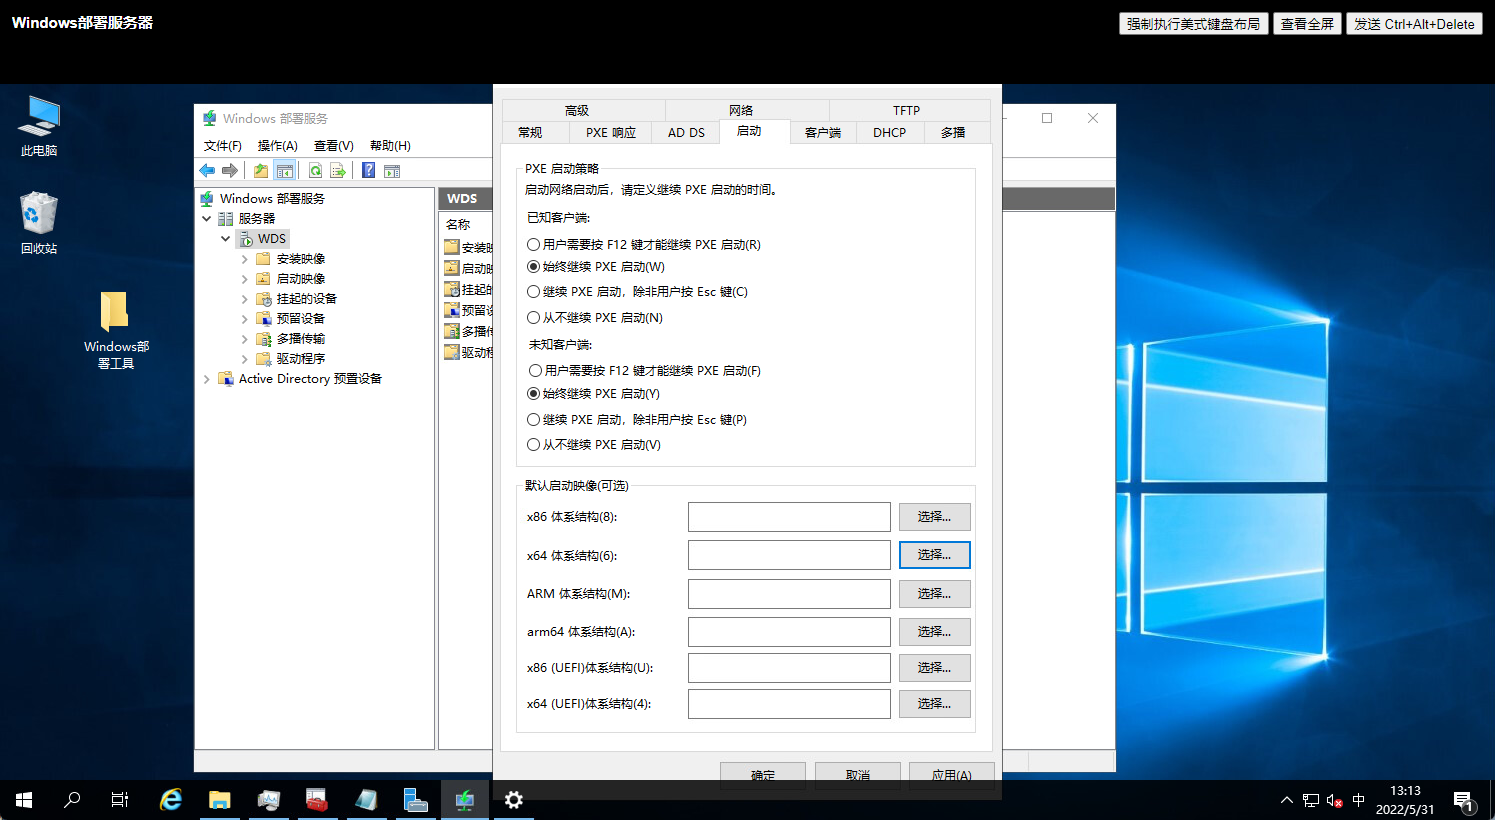The height and width of the screenshot is (820, 1495).
Task: Launch Internet Explorer from the taskbar
Action: coord(171,800)
